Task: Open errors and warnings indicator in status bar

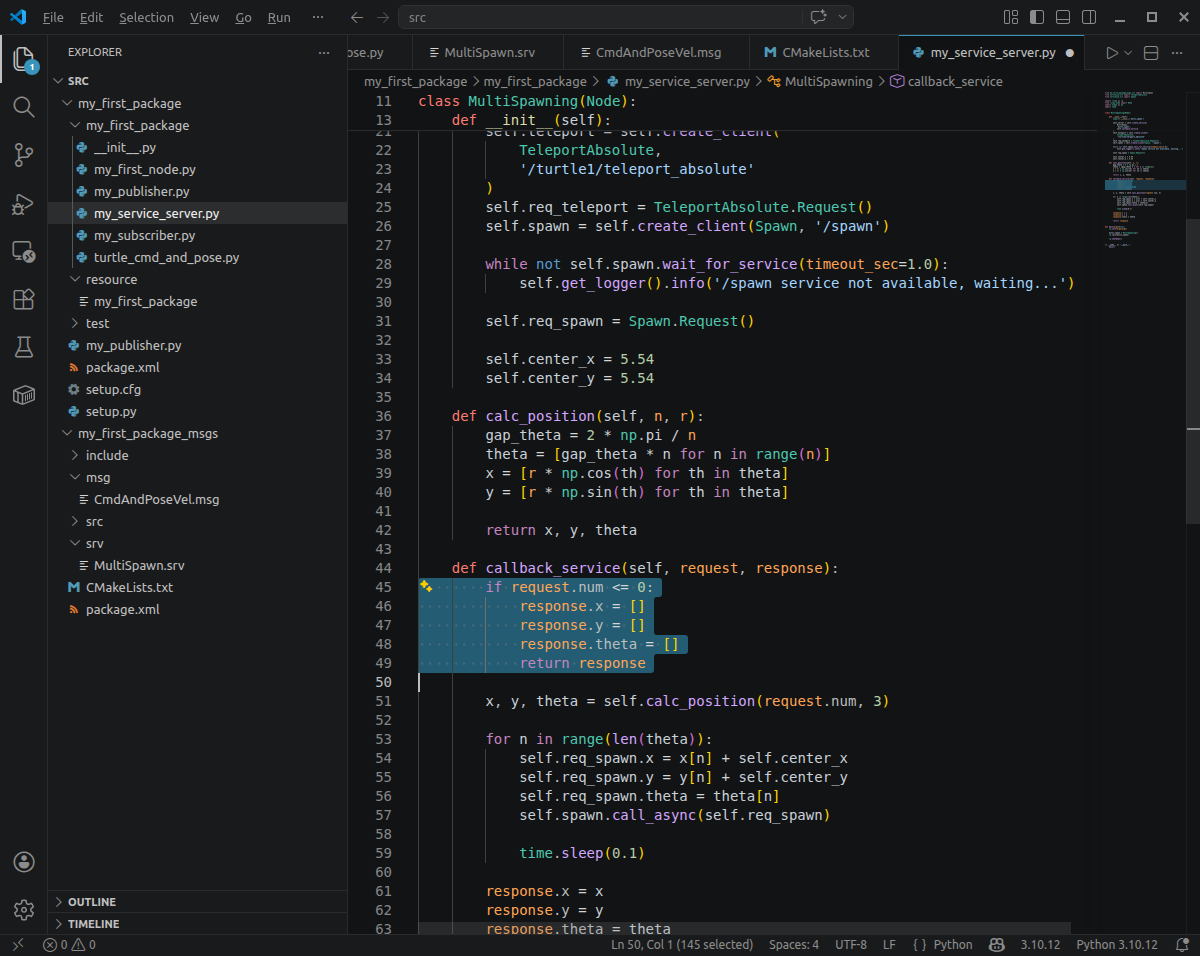Action: pyautogui.click(x=70, y=945)
